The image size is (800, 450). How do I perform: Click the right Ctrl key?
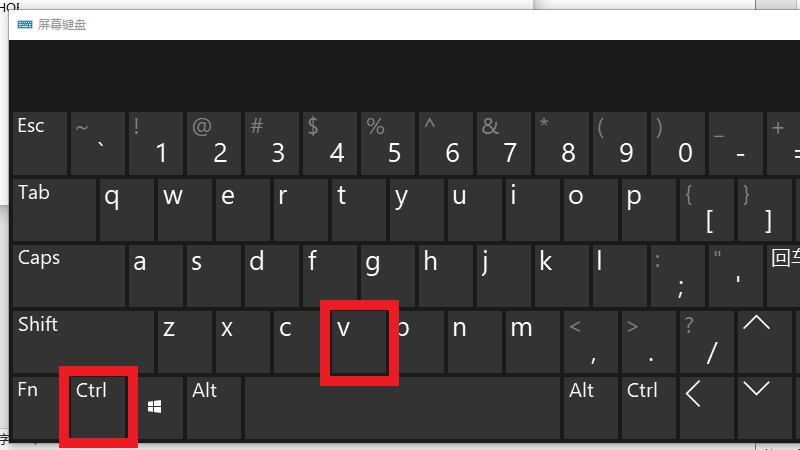point(649,408)
